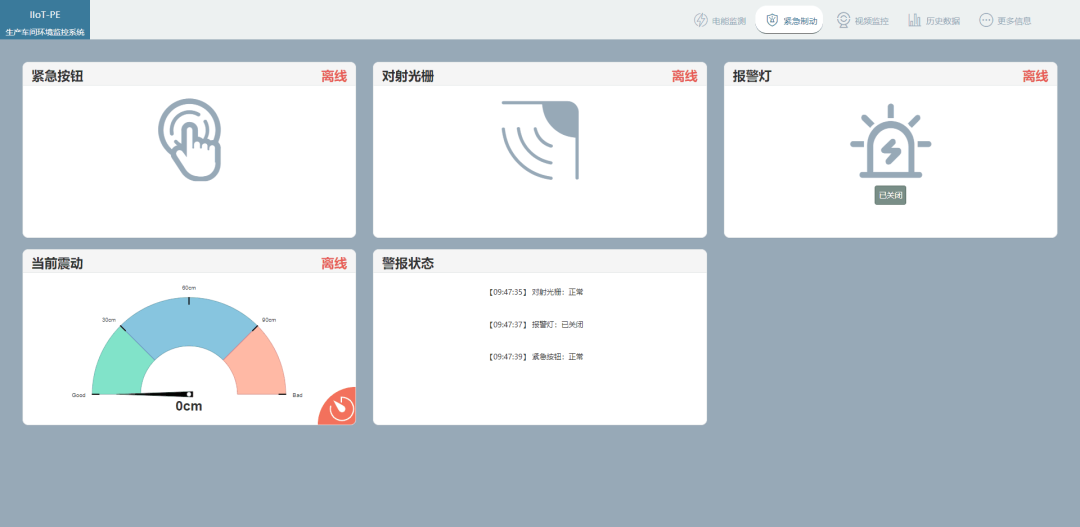This screenshot has width=1080, height=527.
Task: Click the 离线 status on 报警灯 card
Action: click(1035, 76)
